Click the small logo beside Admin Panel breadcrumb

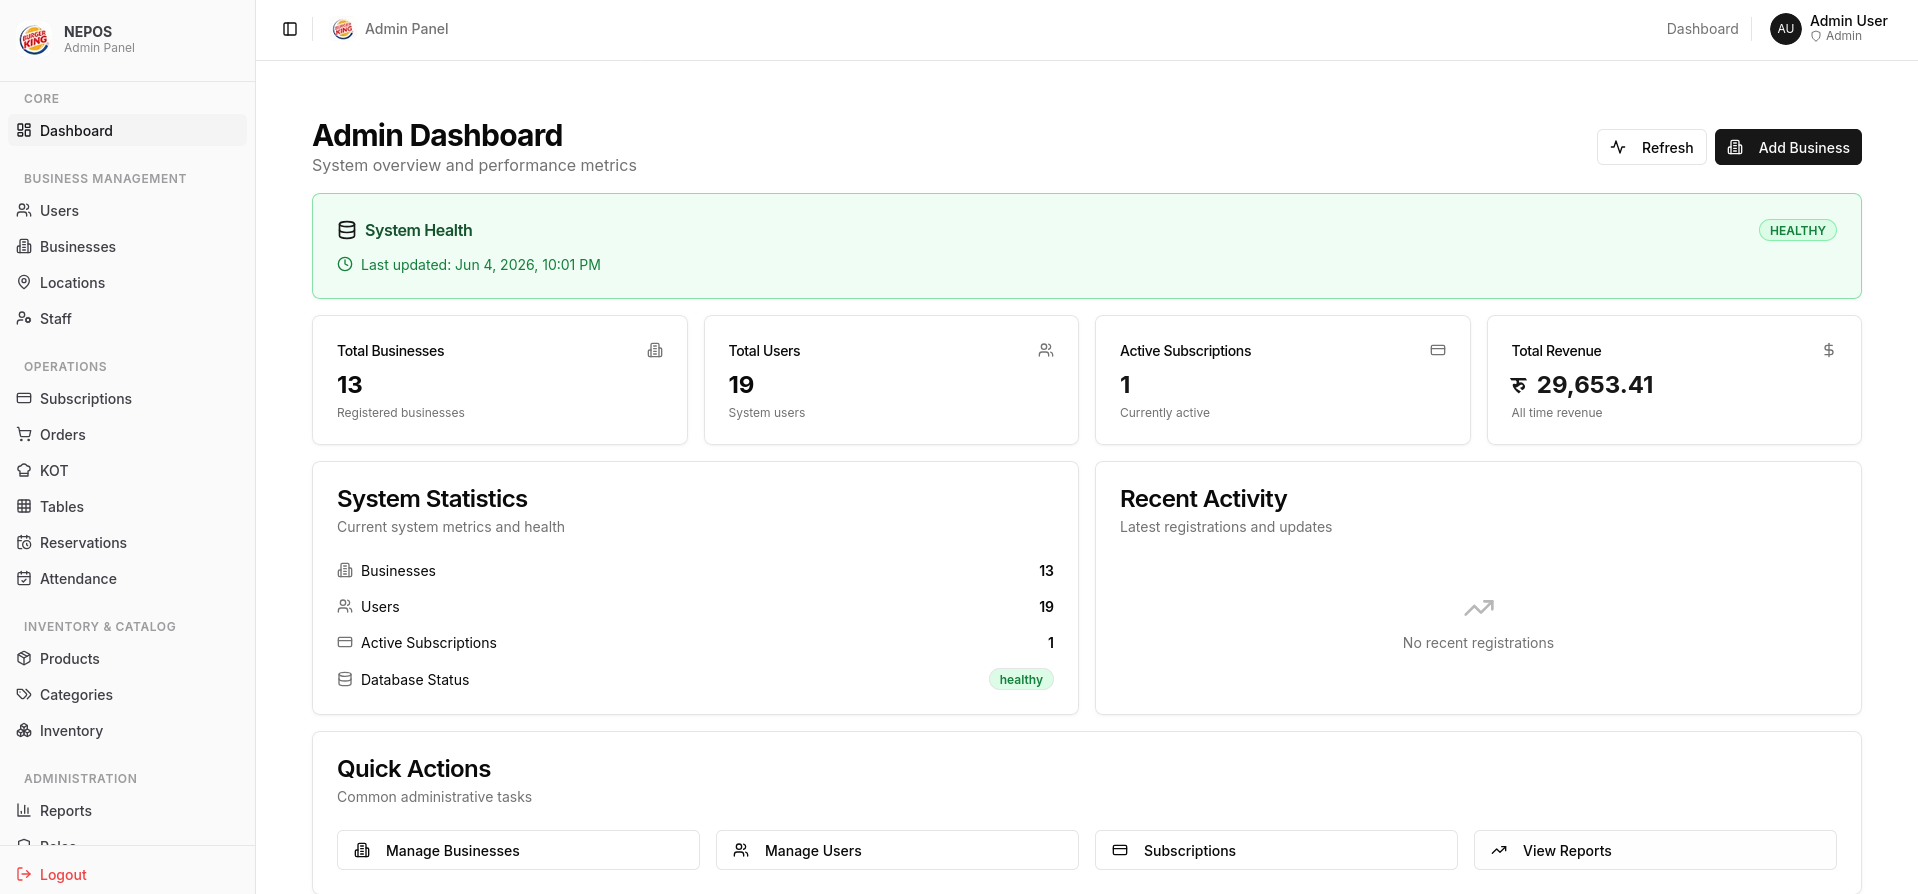click(343, 29)
